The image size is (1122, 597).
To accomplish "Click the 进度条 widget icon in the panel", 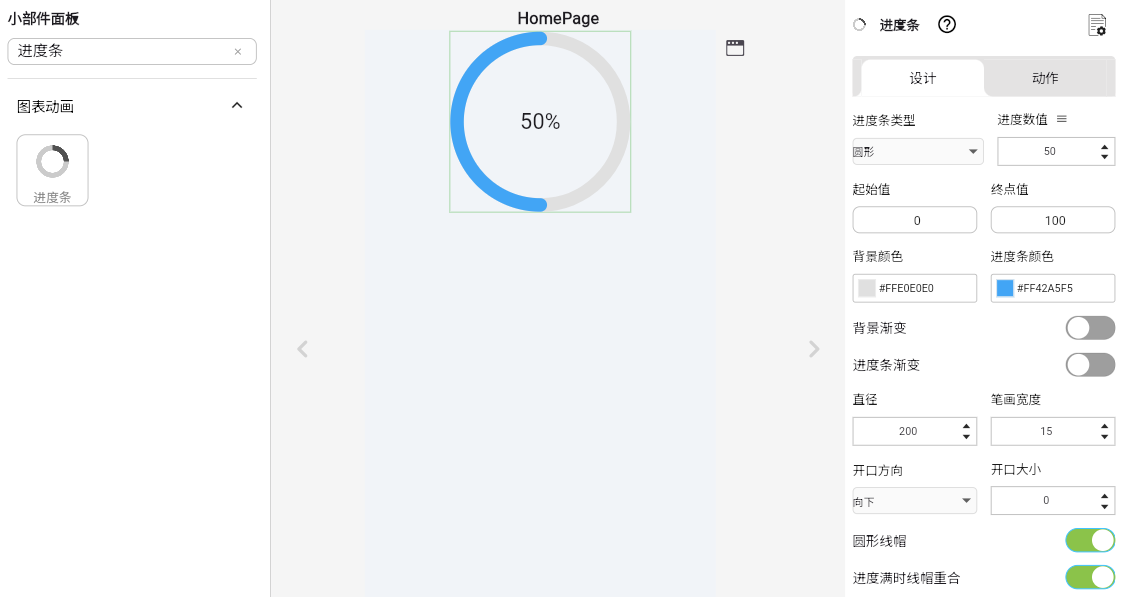I will [52, 170].
